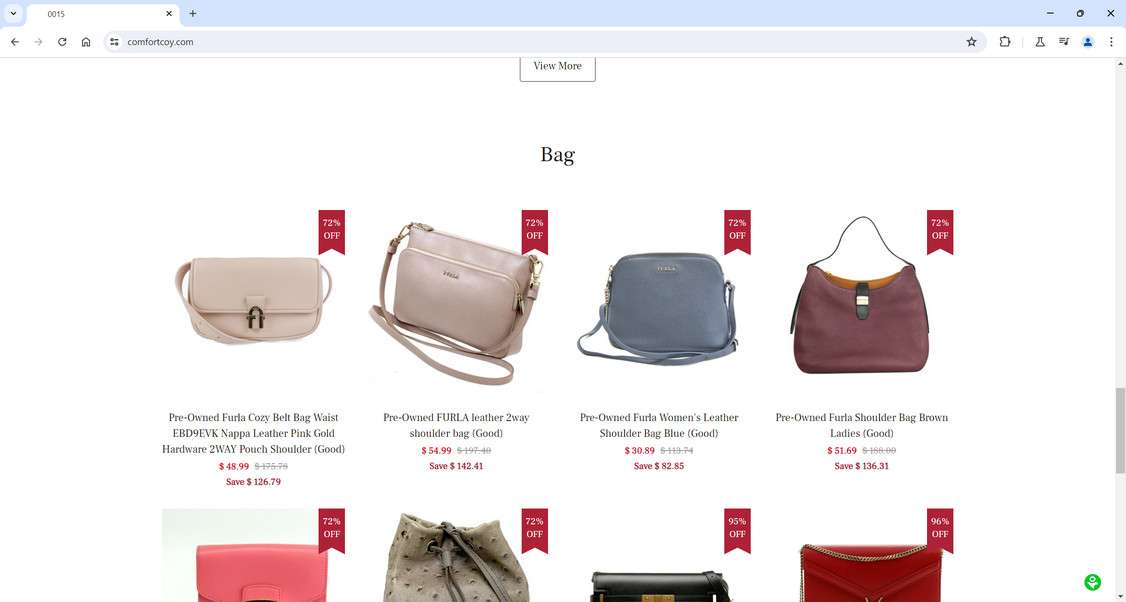The width and height of the screenshot is (1126, 602).
Task: Go to the home page icon
Action: pyautogui.click(x=86, y=42)
